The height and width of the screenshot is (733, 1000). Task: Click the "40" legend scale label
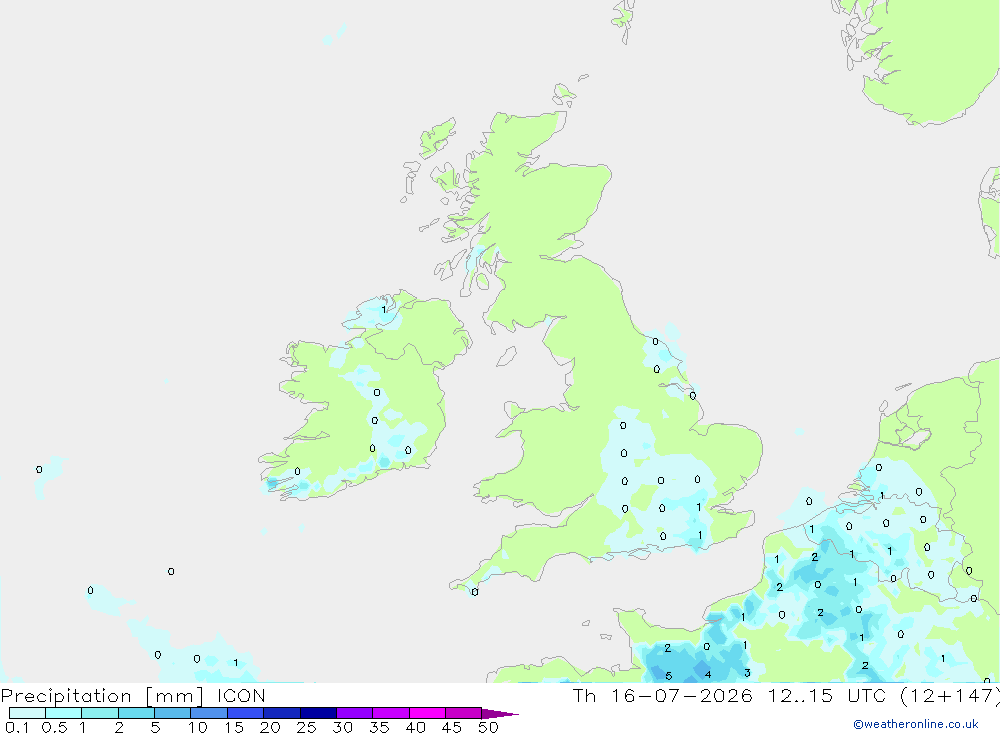pos(415,727)
